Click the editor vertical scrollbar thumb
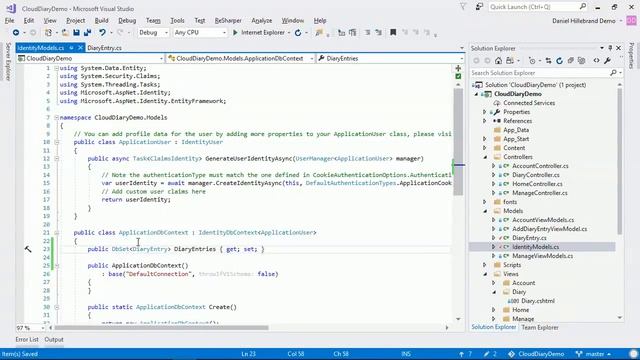Viewport: 640px width, 360px height. pos(458,141)
